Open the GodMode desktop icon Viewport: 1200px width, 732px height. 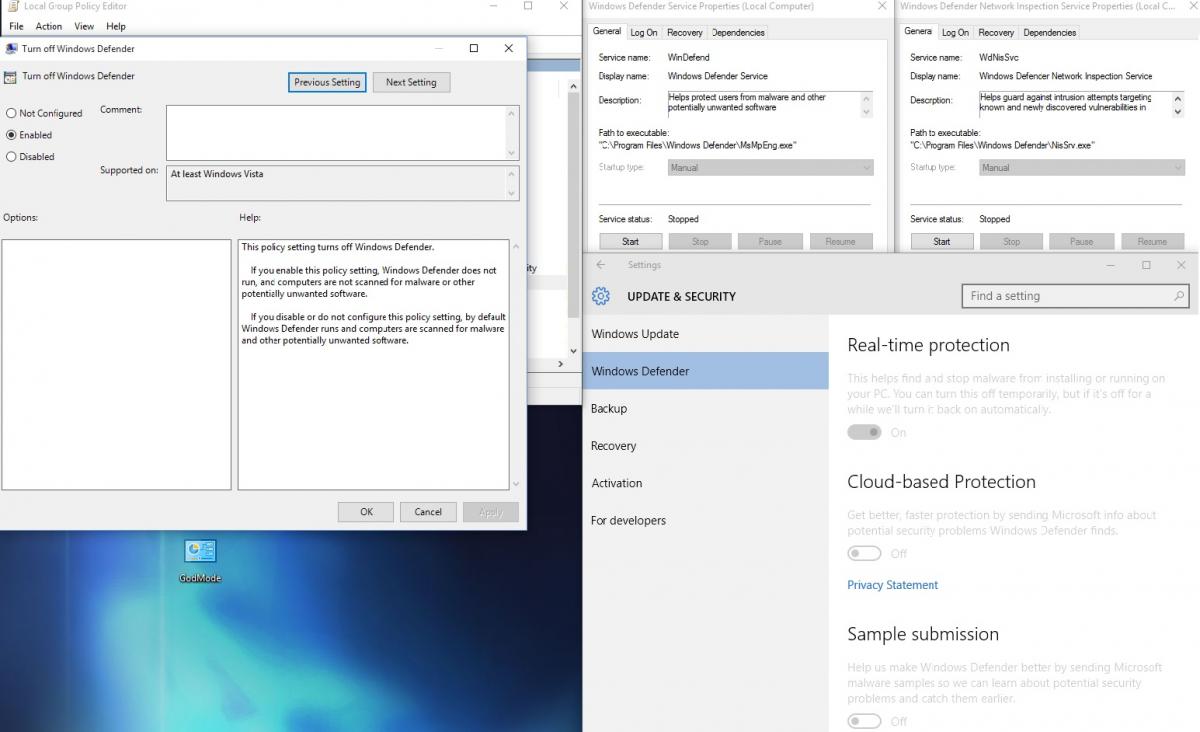pos(200,560)
